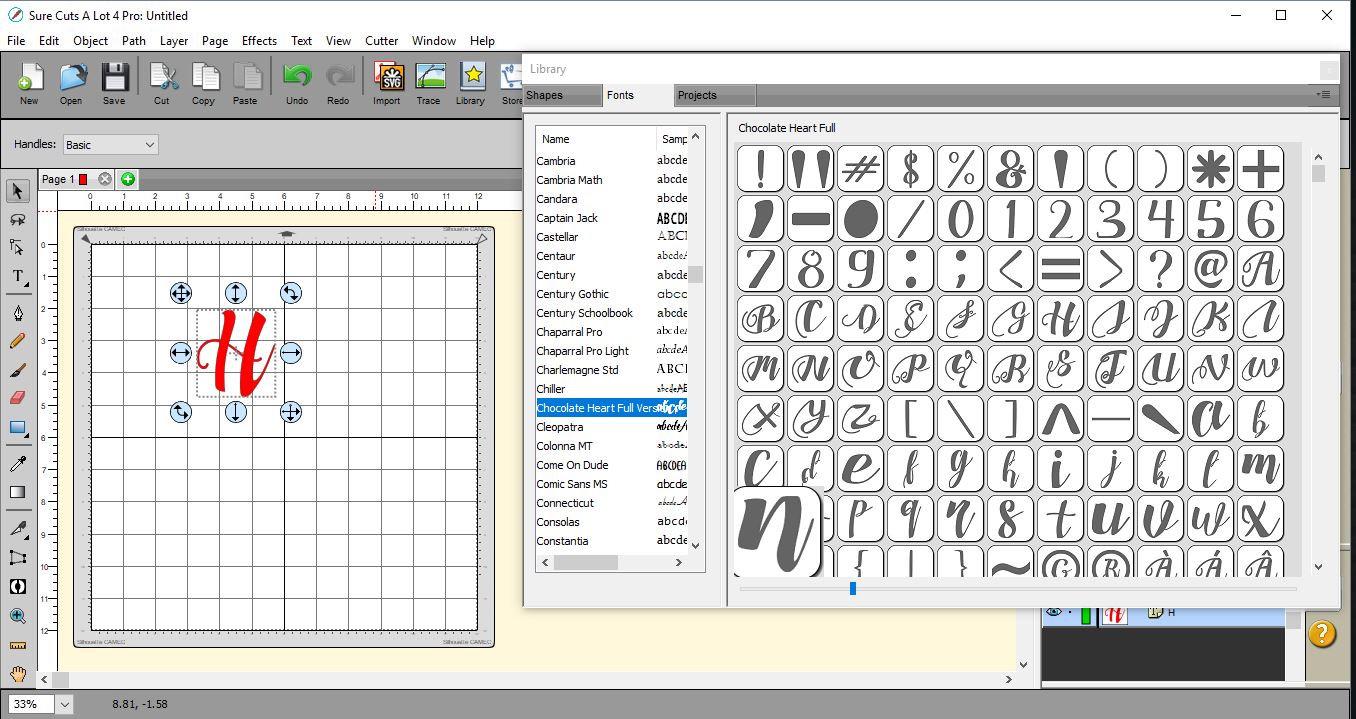This screenshot has height=719, width=1356.
Task: Select the Eyedropper tool
Action: click(x=17, y=463)
